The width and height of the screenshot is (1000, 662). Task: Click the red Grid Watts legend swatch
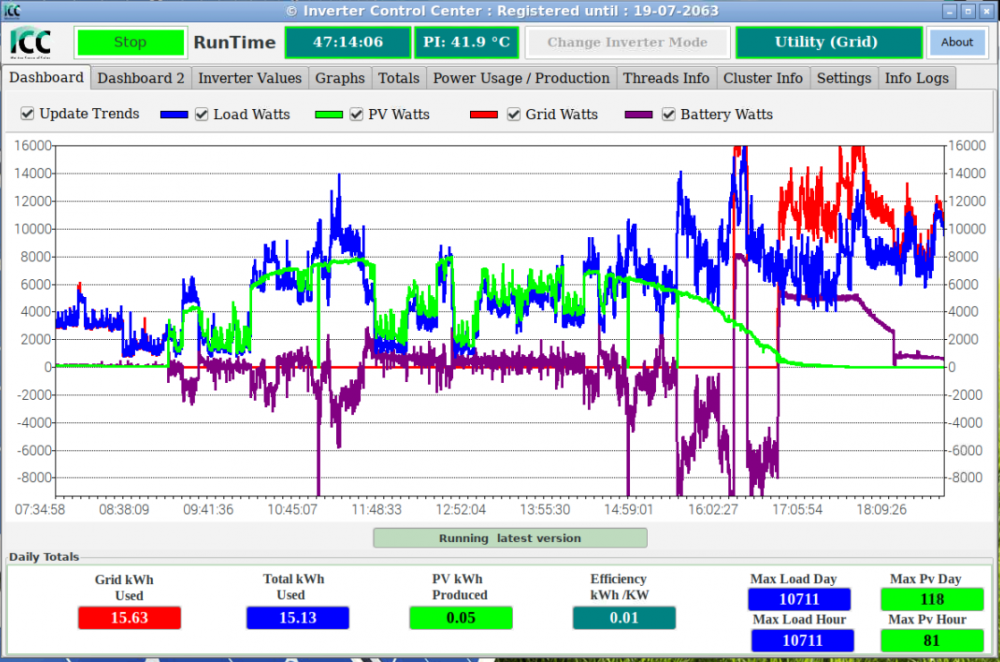[483, 115]
